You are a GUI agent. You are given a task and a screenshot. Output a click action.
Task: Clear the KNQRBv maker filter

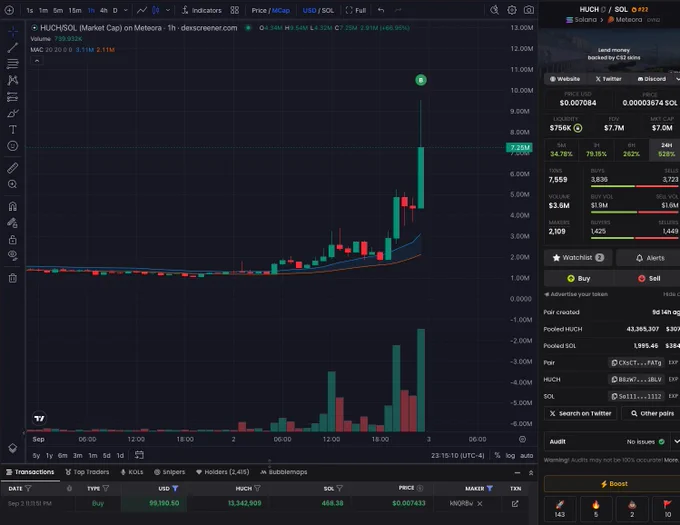click(480, 504)
